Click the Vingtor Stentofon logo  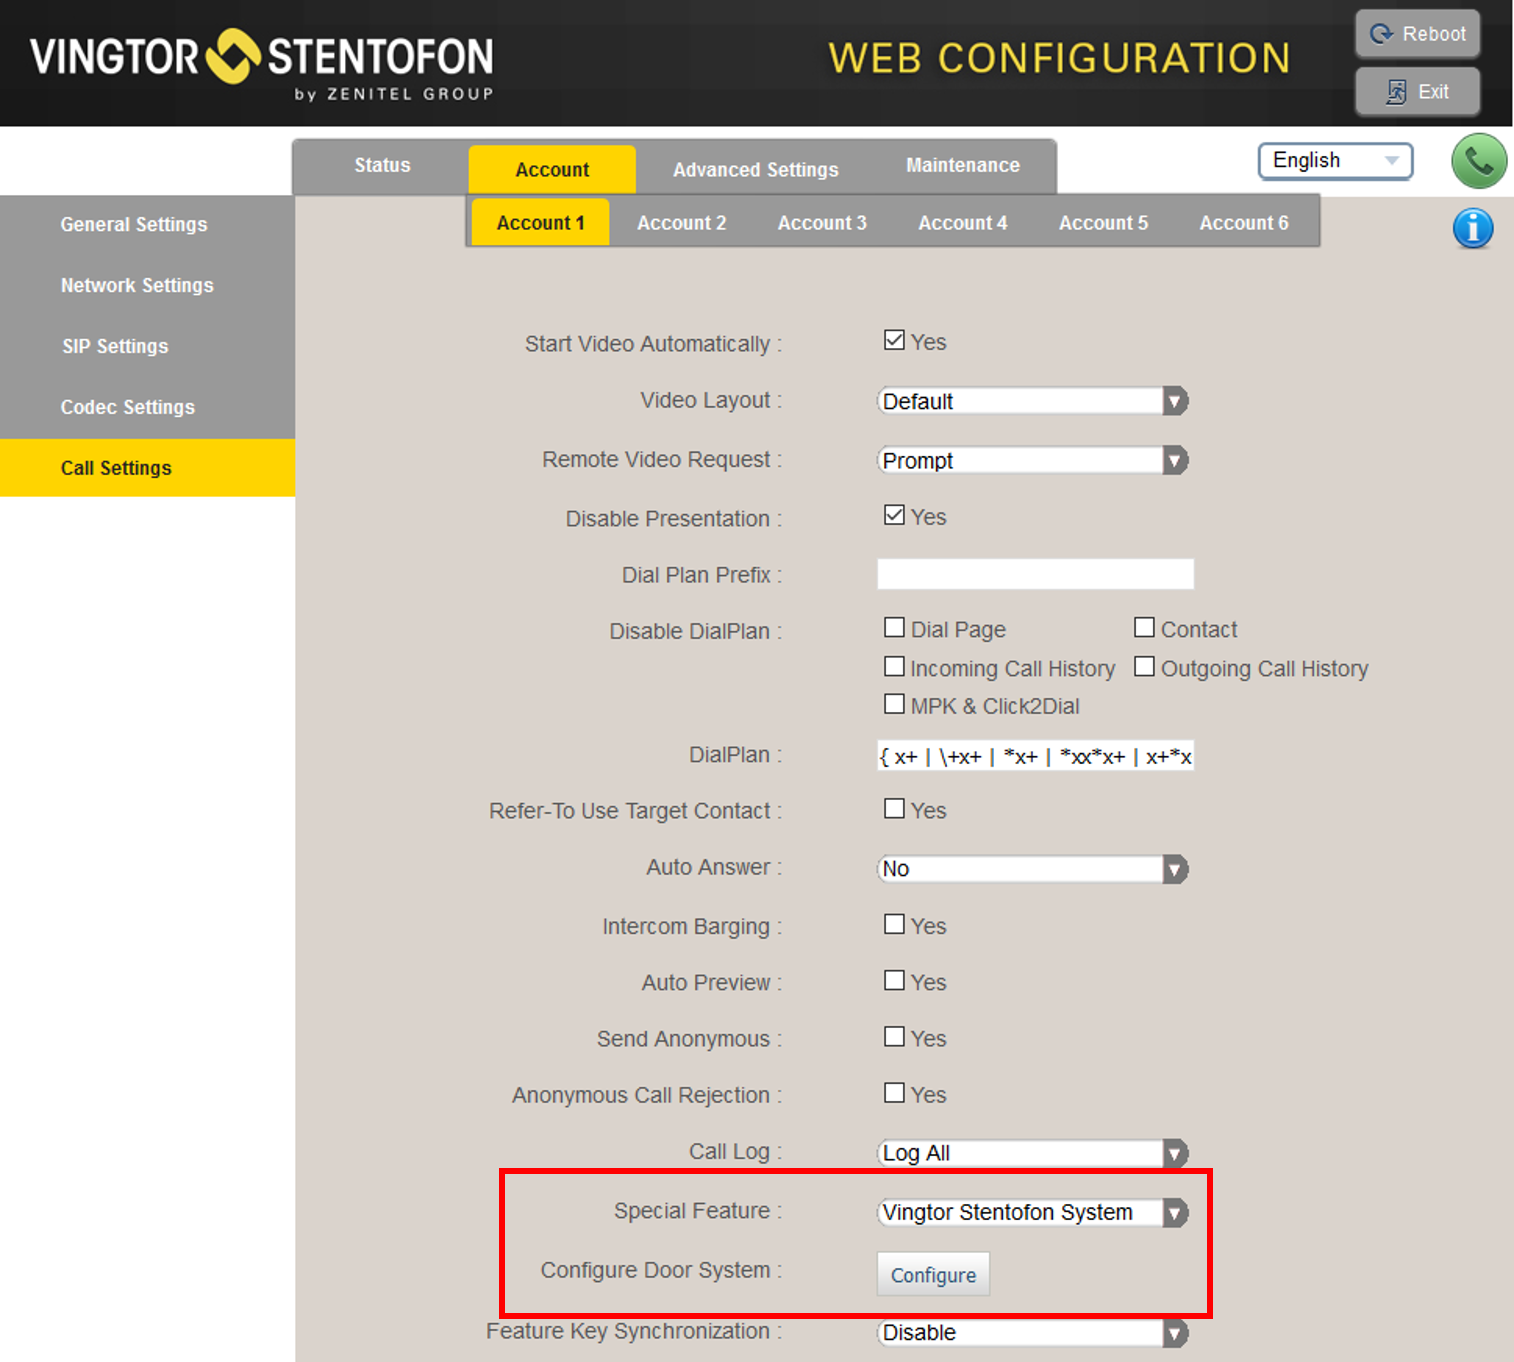point(262,62)
